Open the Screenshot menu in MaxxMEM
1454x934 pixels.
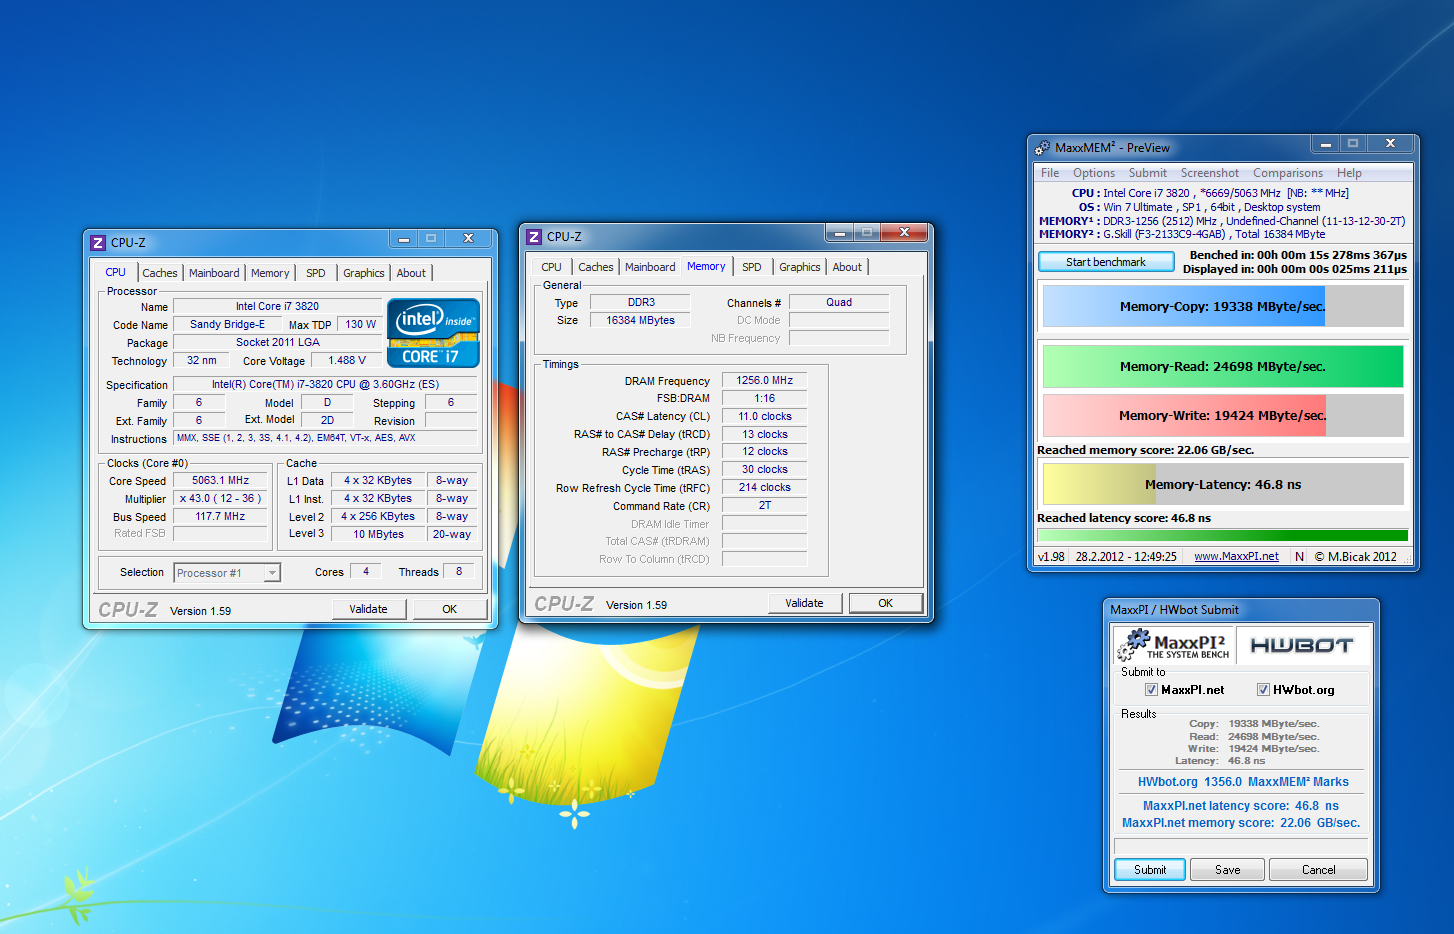1209,173
